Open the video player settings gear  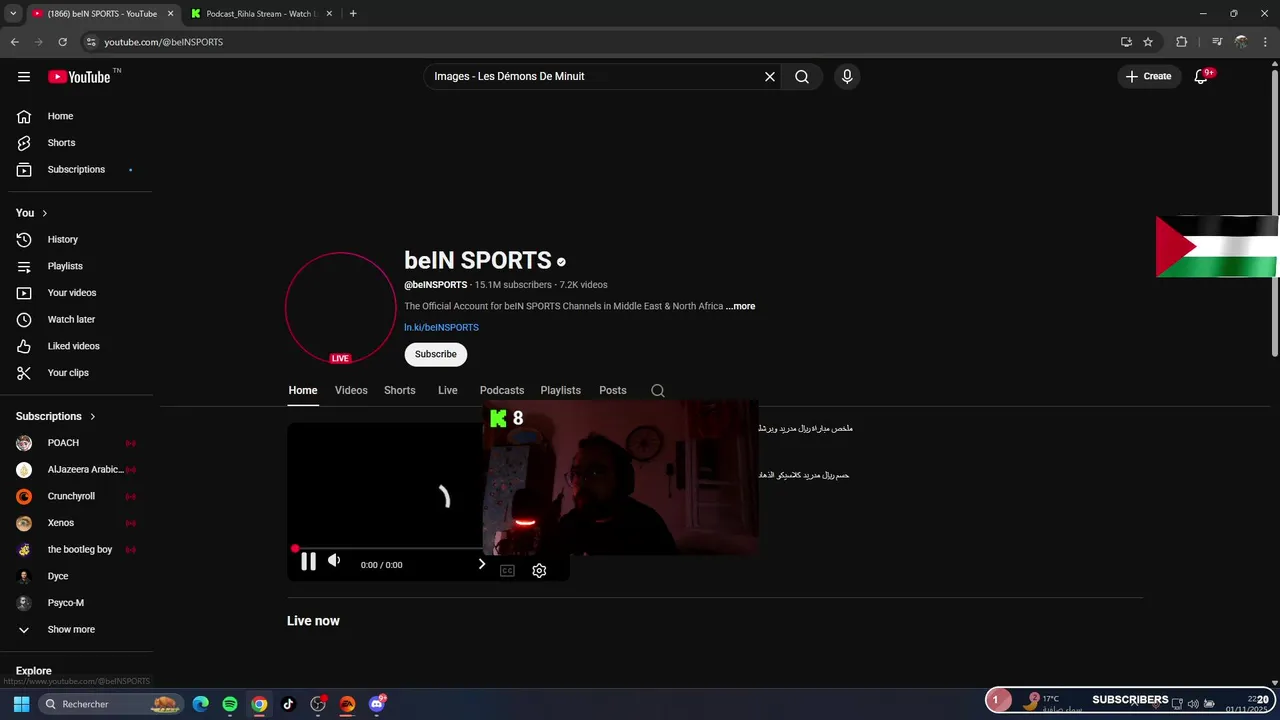[539, 570]
